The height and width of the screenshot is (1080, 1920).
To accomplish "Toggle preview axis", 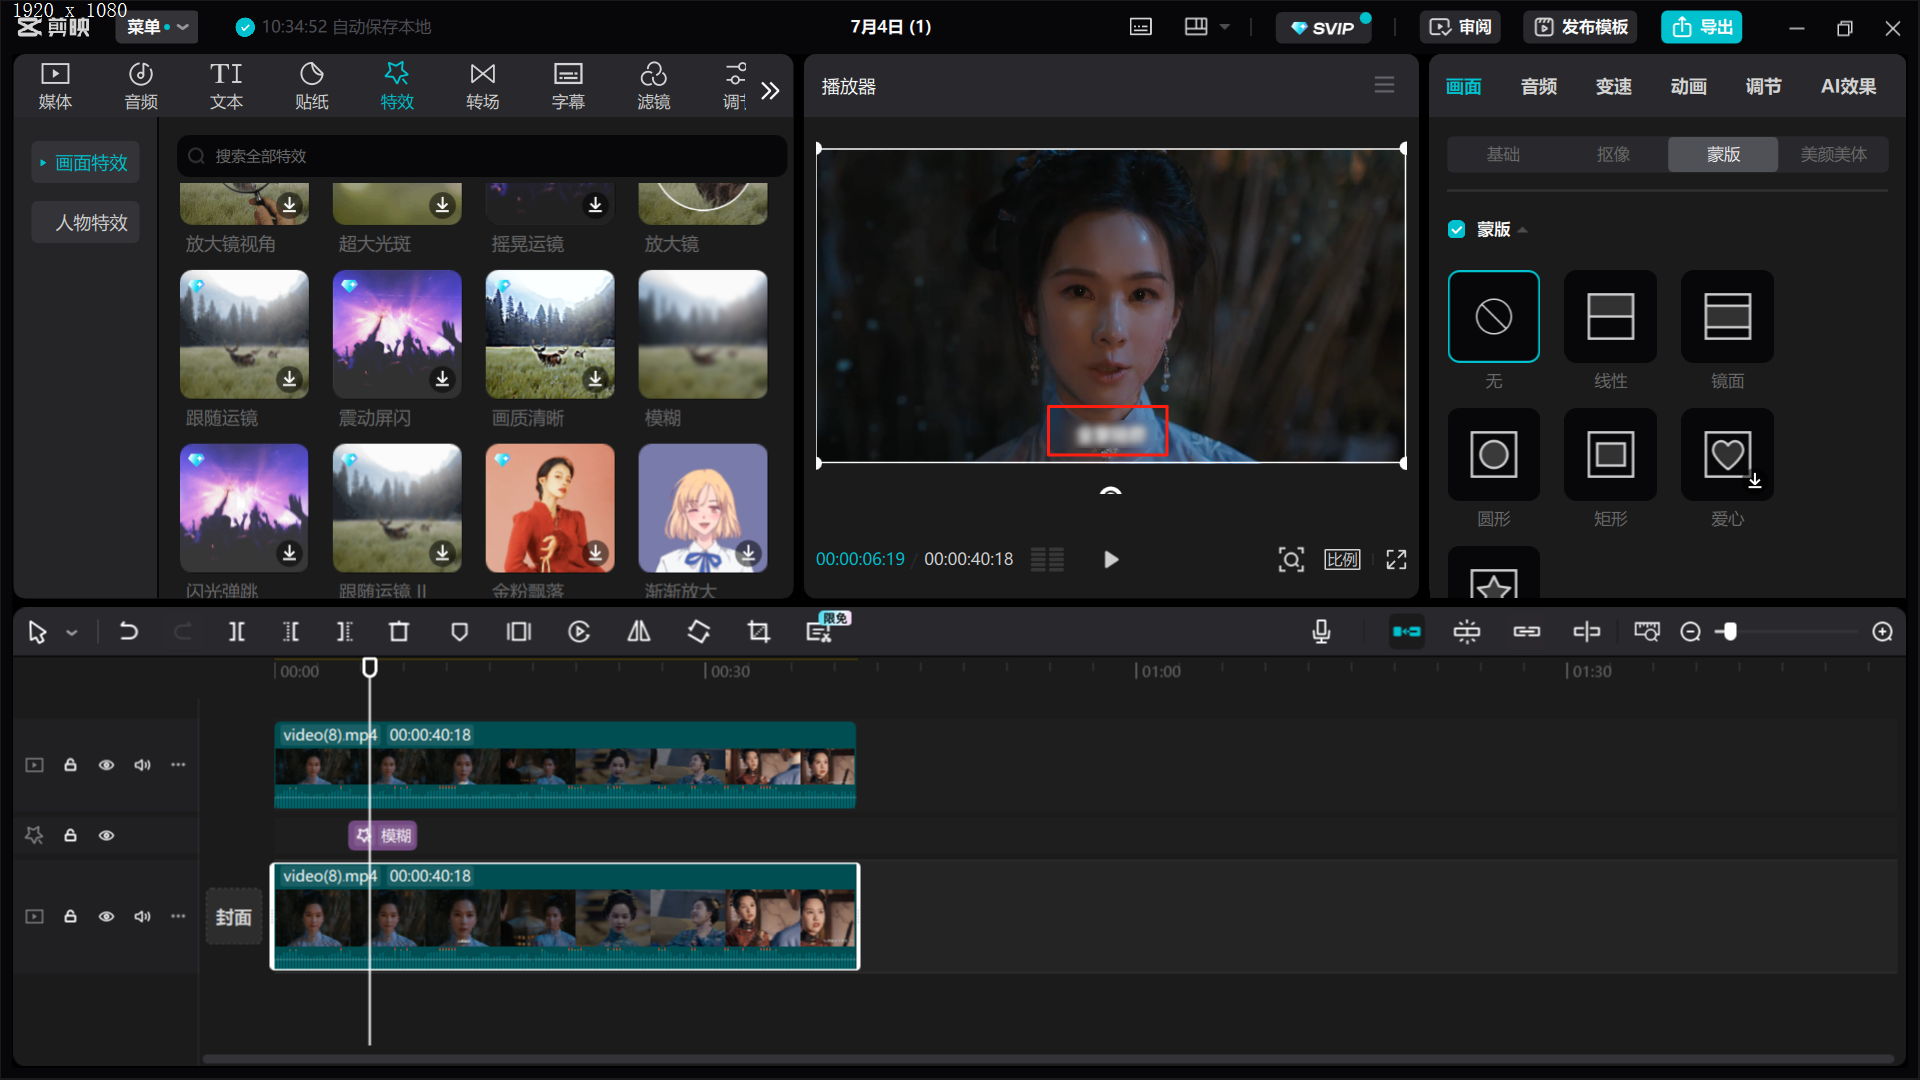I will click(1587, 632).
